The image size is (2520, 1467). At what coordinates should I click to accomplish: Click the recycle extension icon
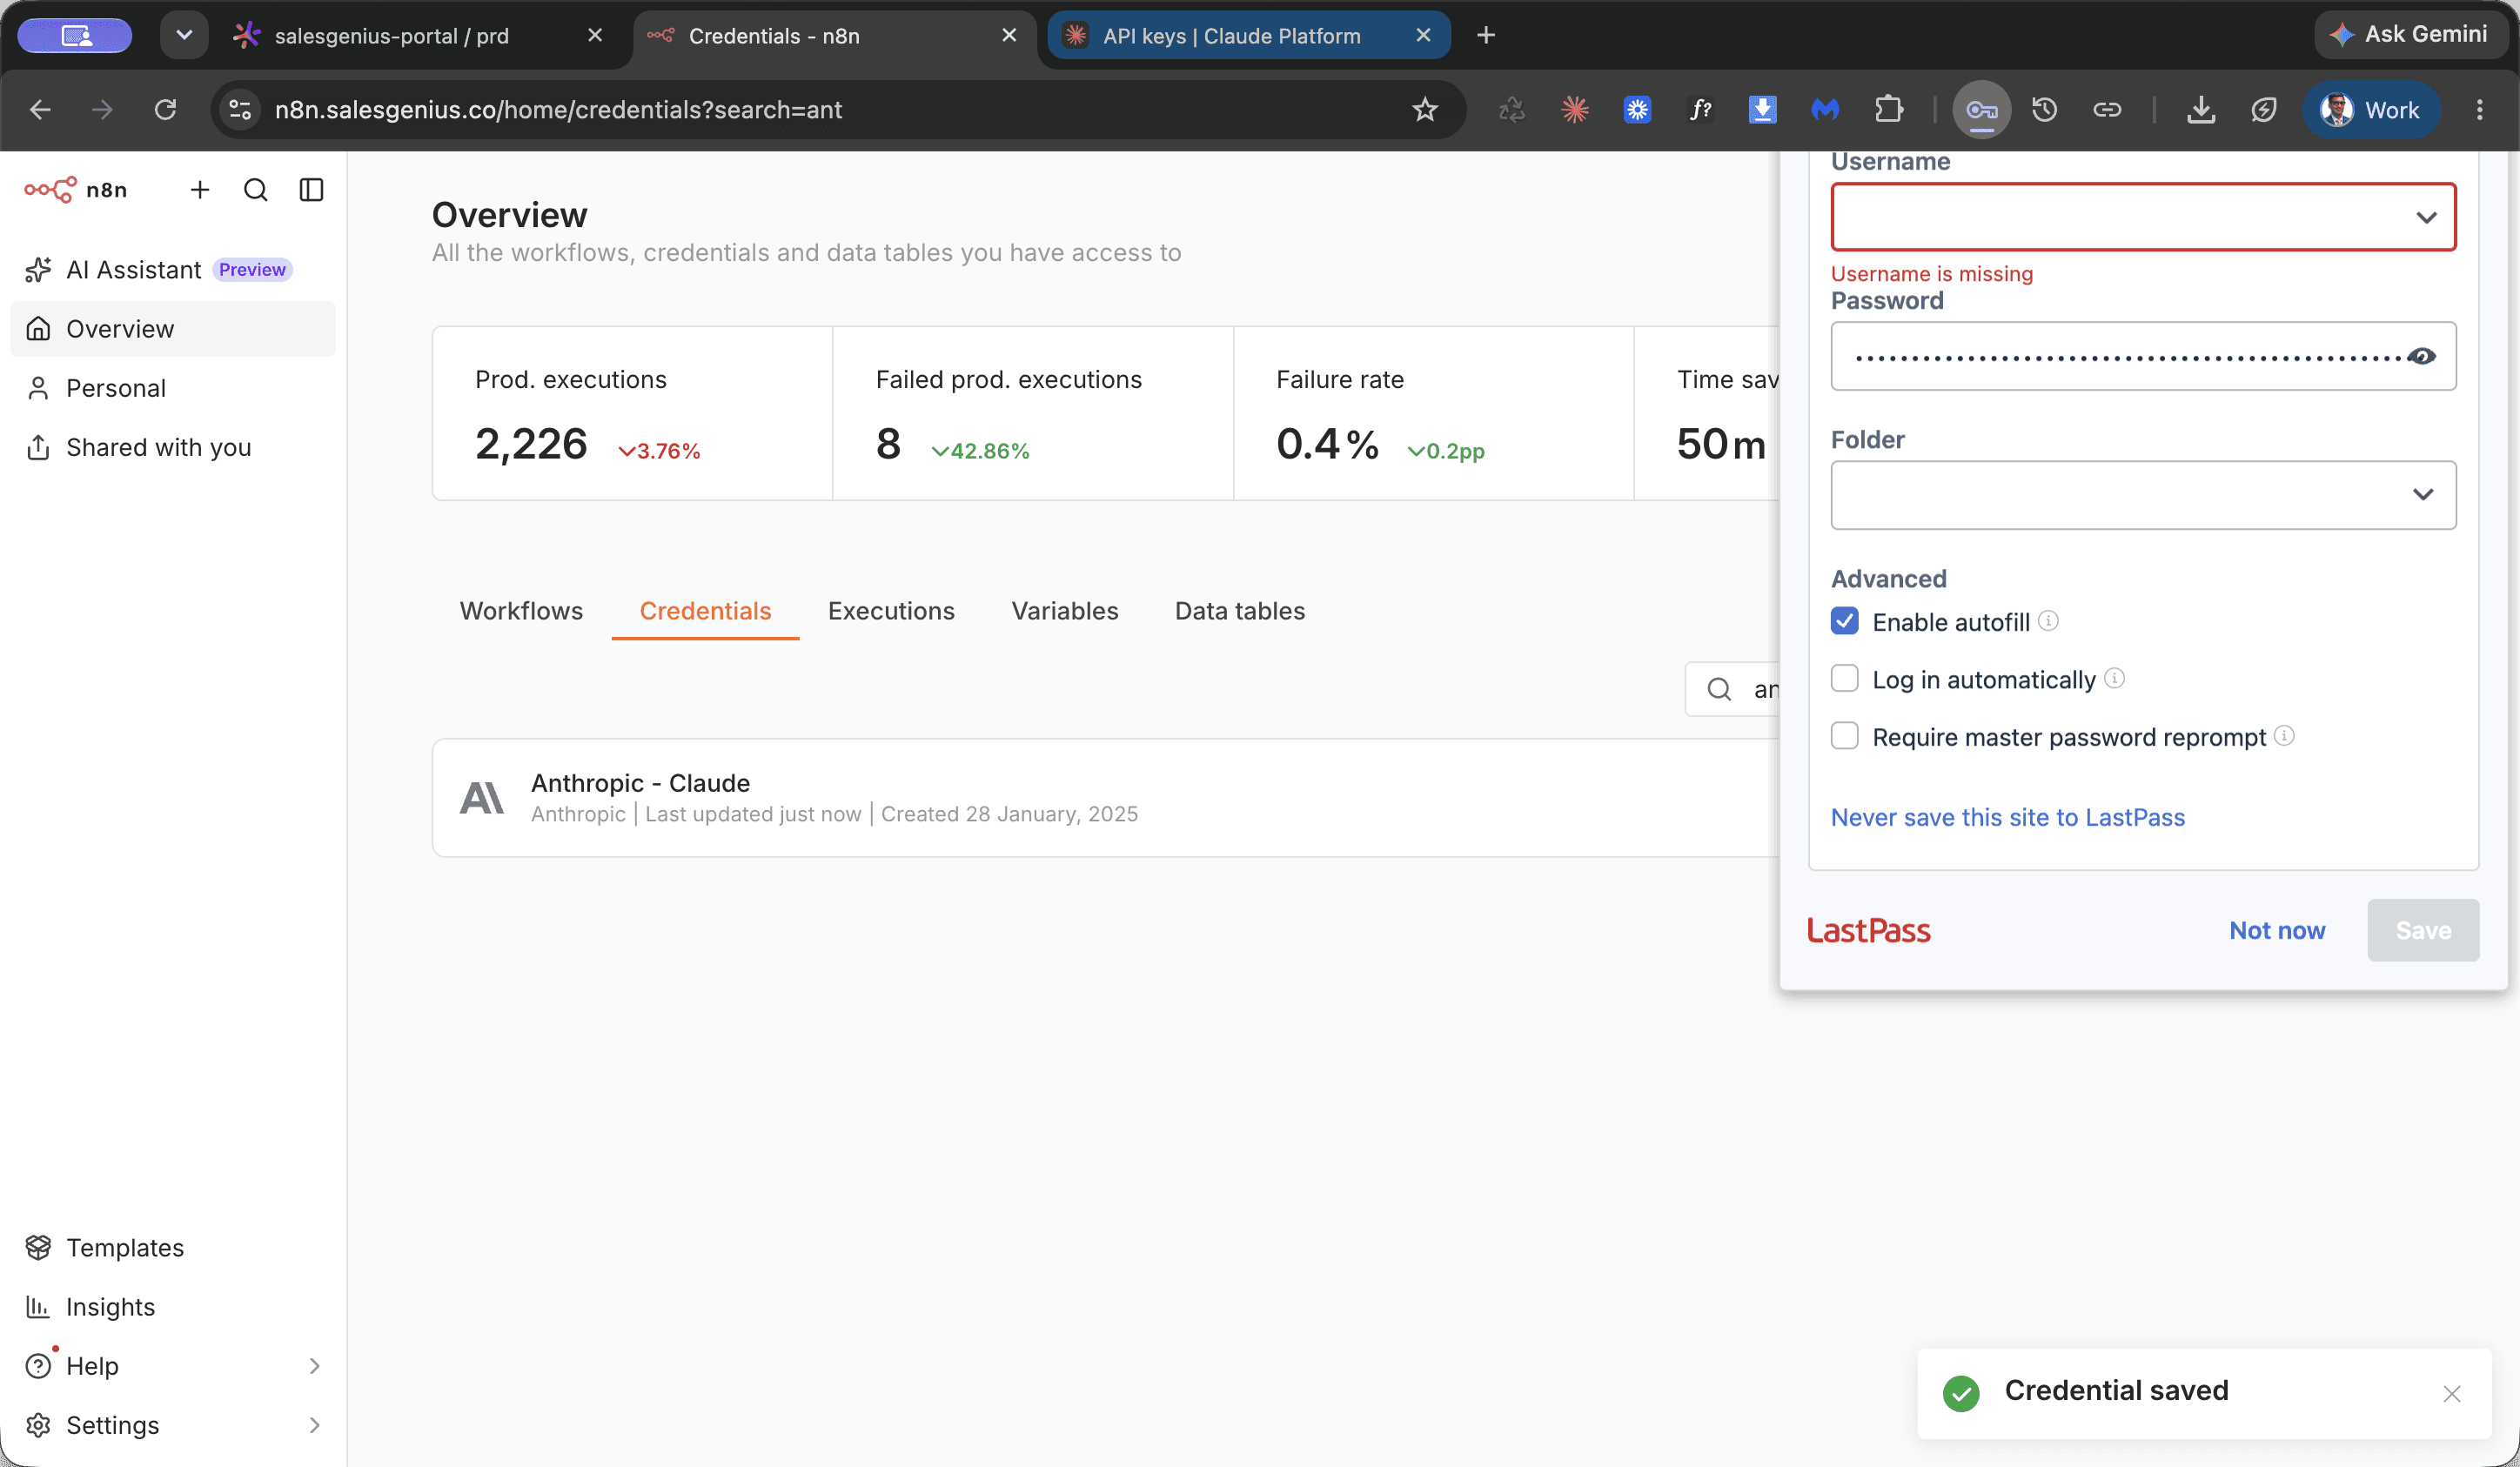click(1512, 109)
